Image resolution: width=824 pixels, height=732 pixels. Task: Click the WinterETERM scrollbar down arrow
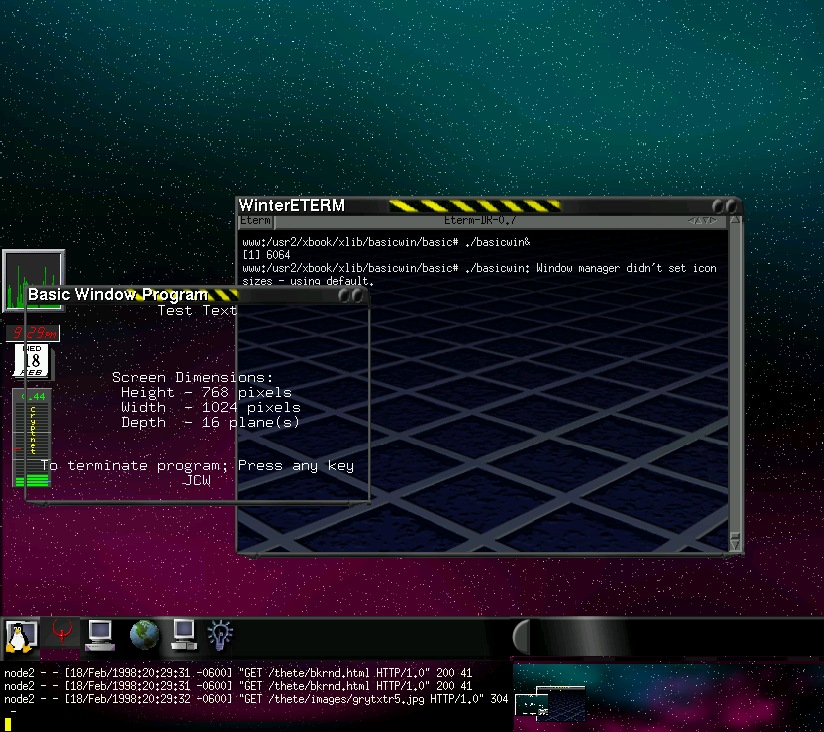pos(735,545)
